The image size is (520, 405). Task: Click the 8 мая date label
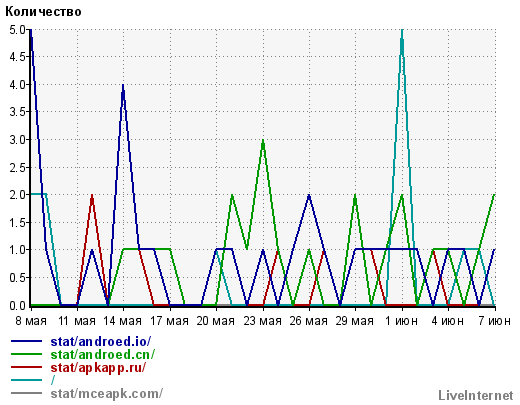pyautogui.click(x=31, y=321)
